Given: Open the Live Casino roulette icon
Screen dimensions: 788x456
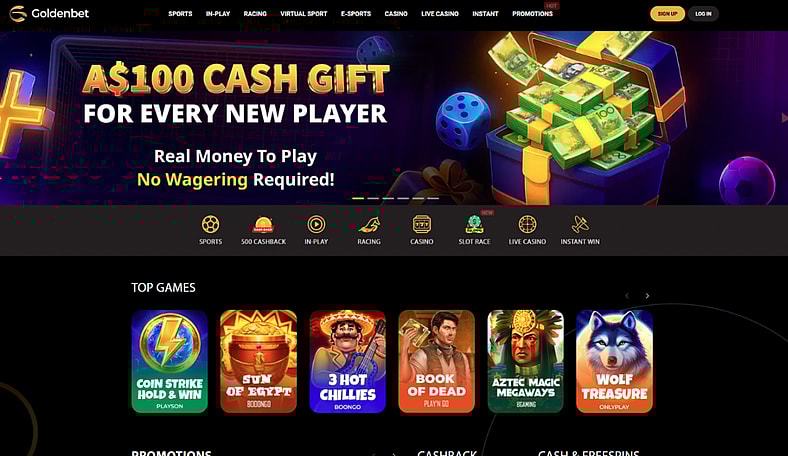Looking at the screenshot, I should tap(527, 224).
